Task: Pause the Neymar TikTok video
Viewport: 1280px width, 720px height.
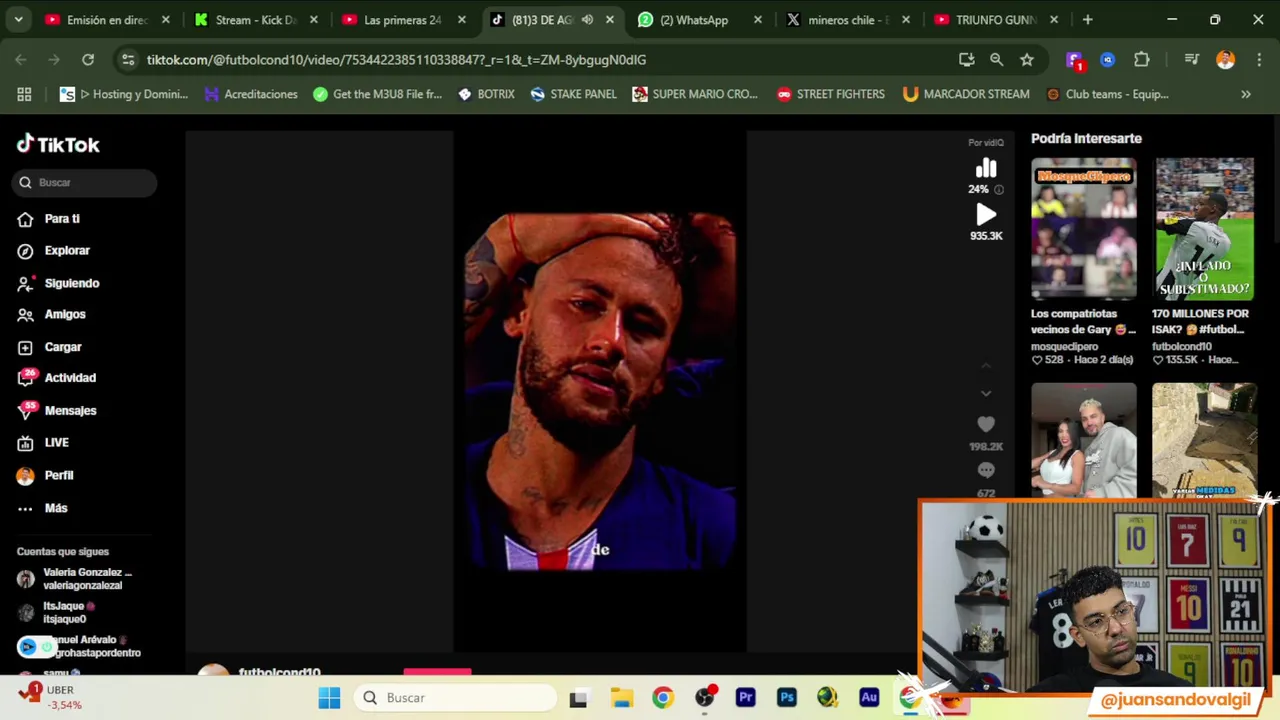Action: pyautogui.click(x=600, y=391)
